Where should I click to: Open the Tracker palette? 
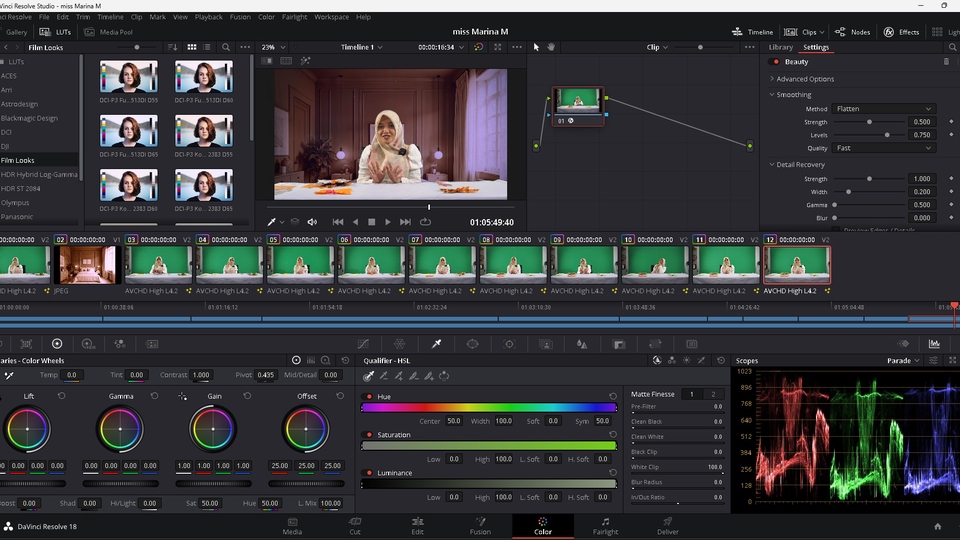[509, 344]
